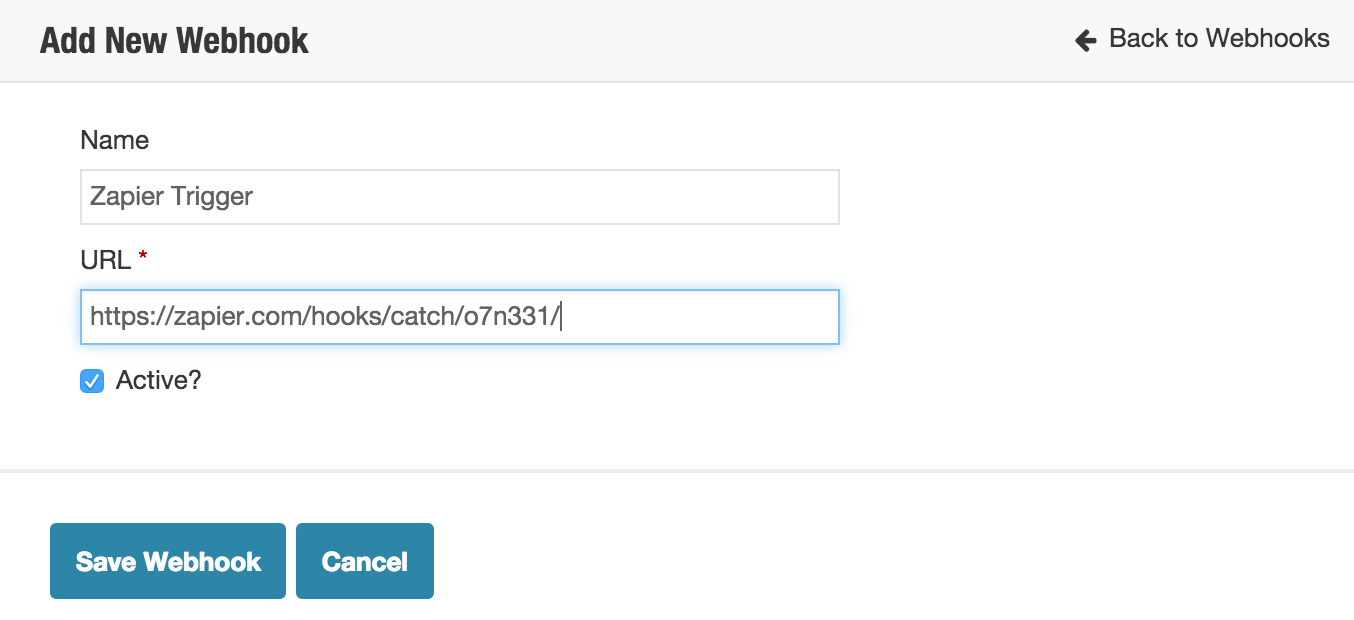The width and height of the screenshot is (1354, 620).
Task: Select the Name field label
Action: click(115, 141)
